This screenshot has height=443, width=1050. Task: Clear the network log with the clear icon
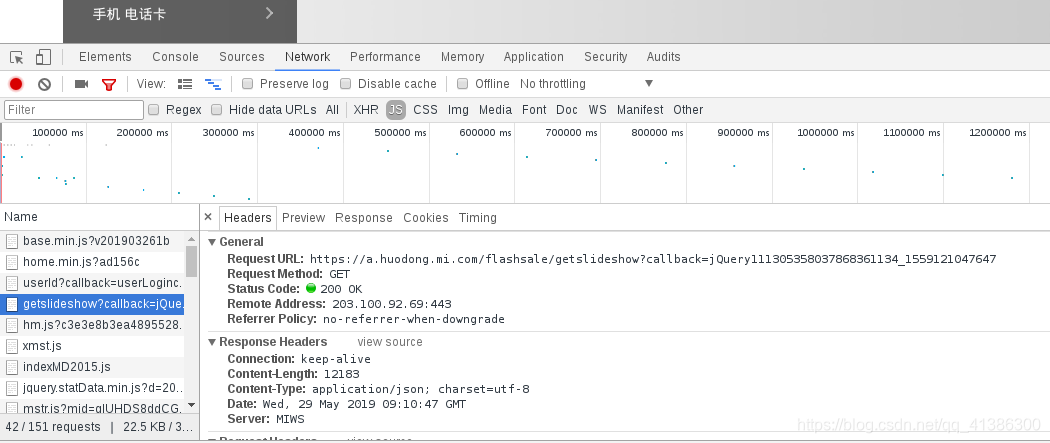[44, 84]
